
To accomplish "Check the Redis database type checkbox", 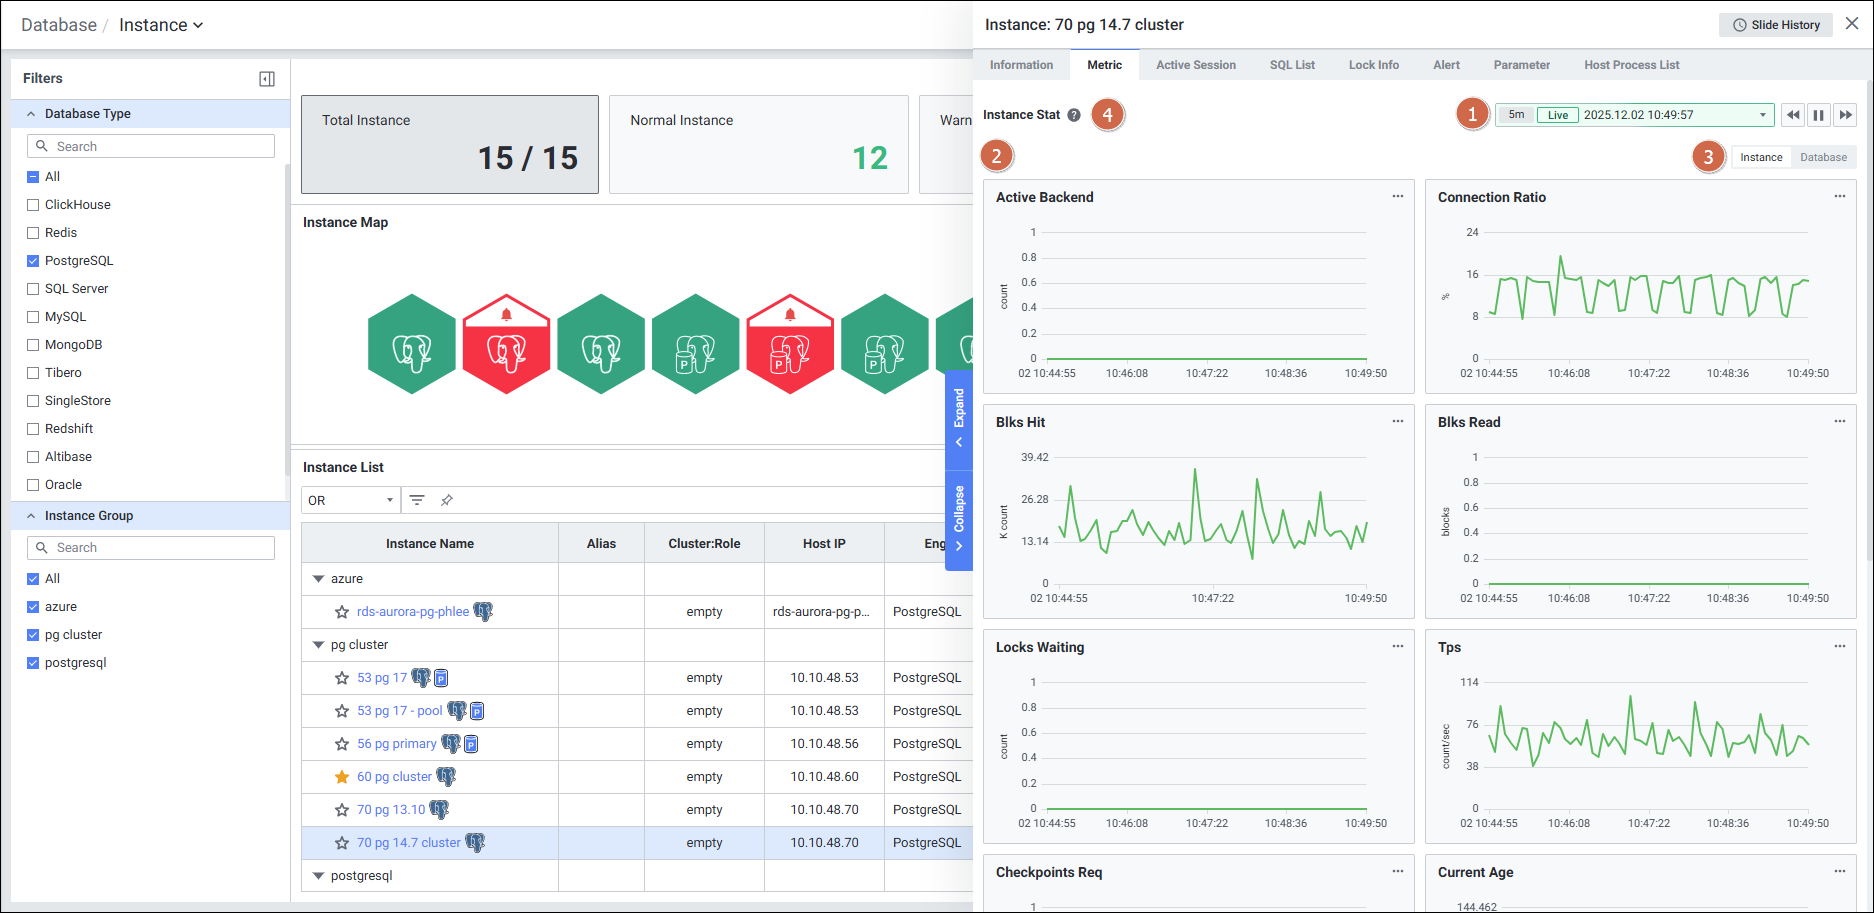I will (33, 233).
